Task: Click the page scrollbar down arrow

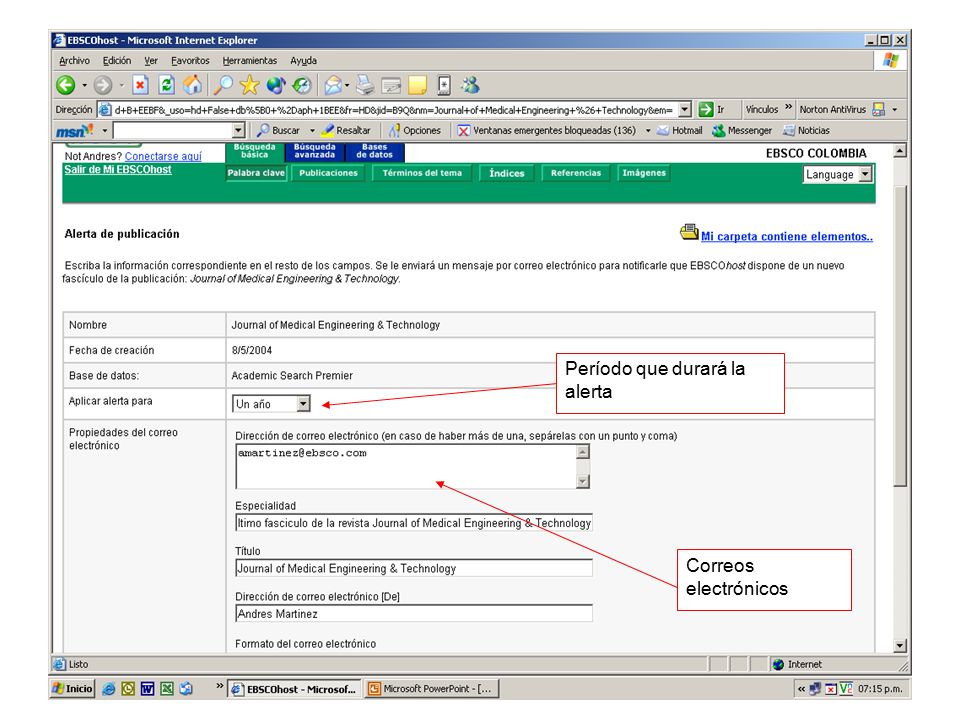Action: click(x=899, y=645)
